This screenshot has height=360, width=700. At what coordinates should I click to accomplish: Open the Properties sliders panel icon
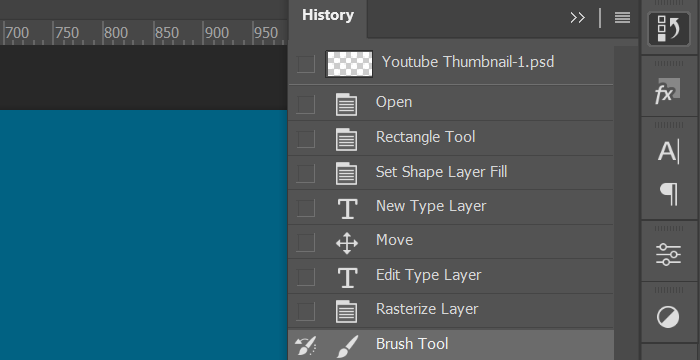pos(668,254)
